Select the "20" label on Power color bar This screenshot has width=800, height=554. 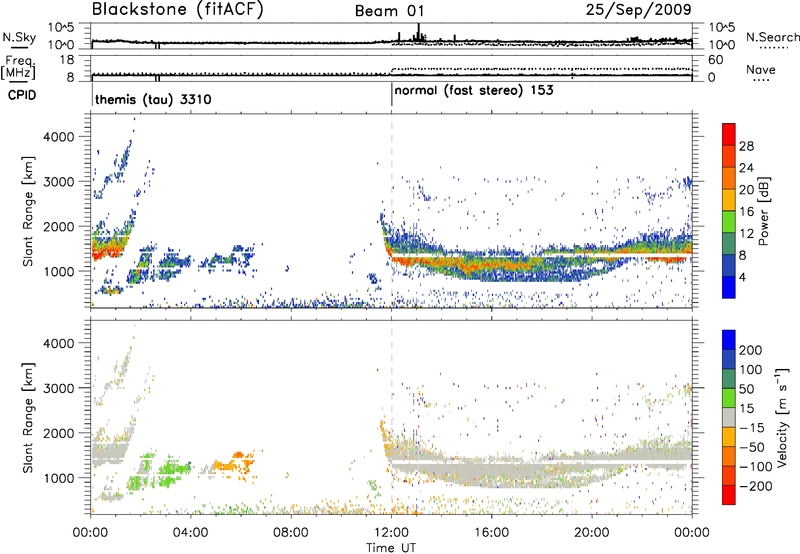click(746, 190)
